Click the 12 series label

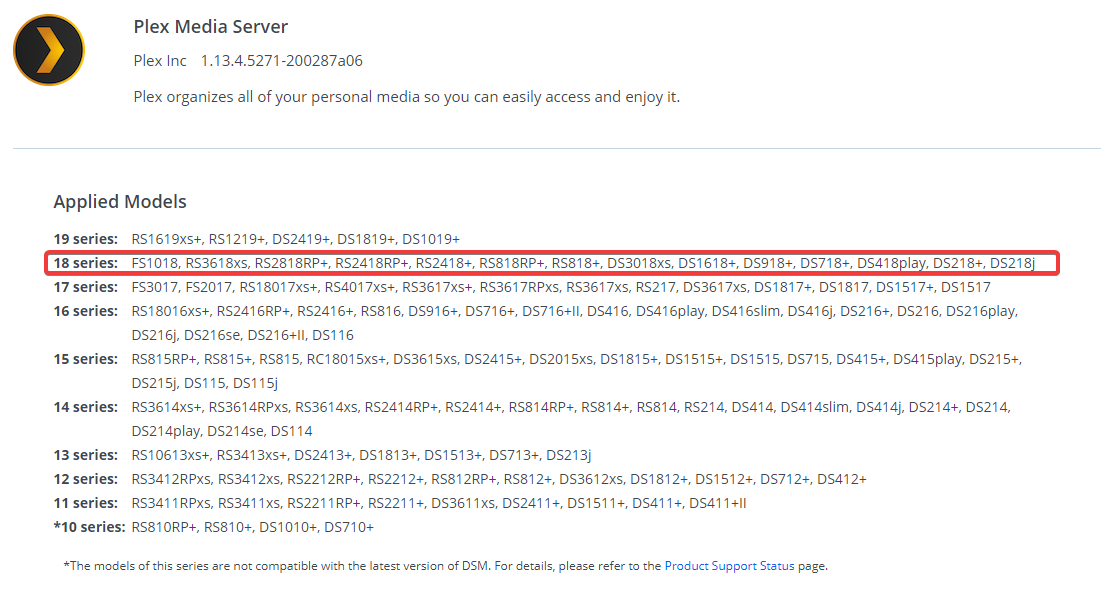click(x=86, y=479)
